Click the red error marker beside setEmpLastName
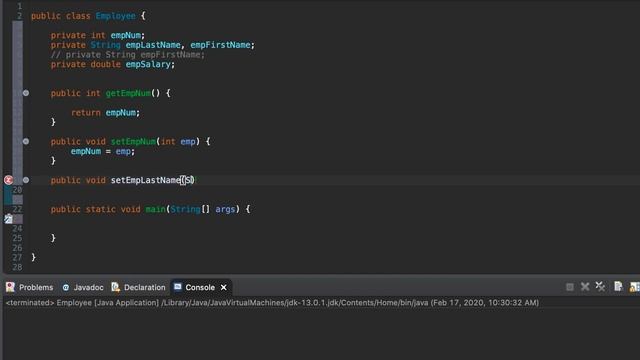Image resolution: width=640 pixels, height=360 pixels. coord(8,180)
